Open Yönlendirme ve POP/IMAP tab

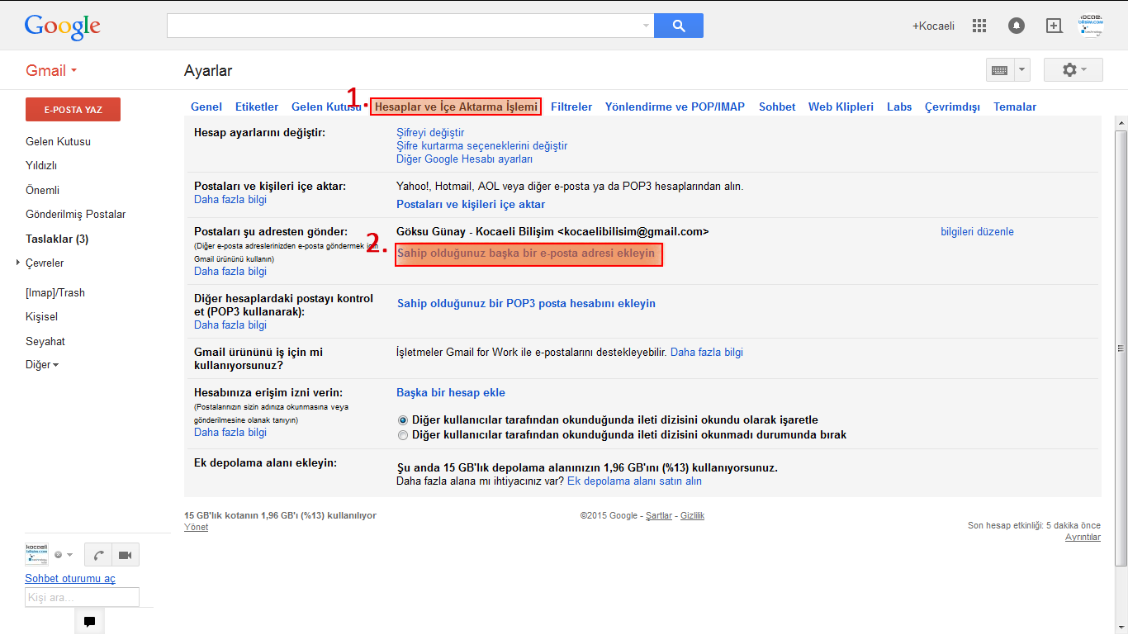pyautogui.click(x=675, y=107)
